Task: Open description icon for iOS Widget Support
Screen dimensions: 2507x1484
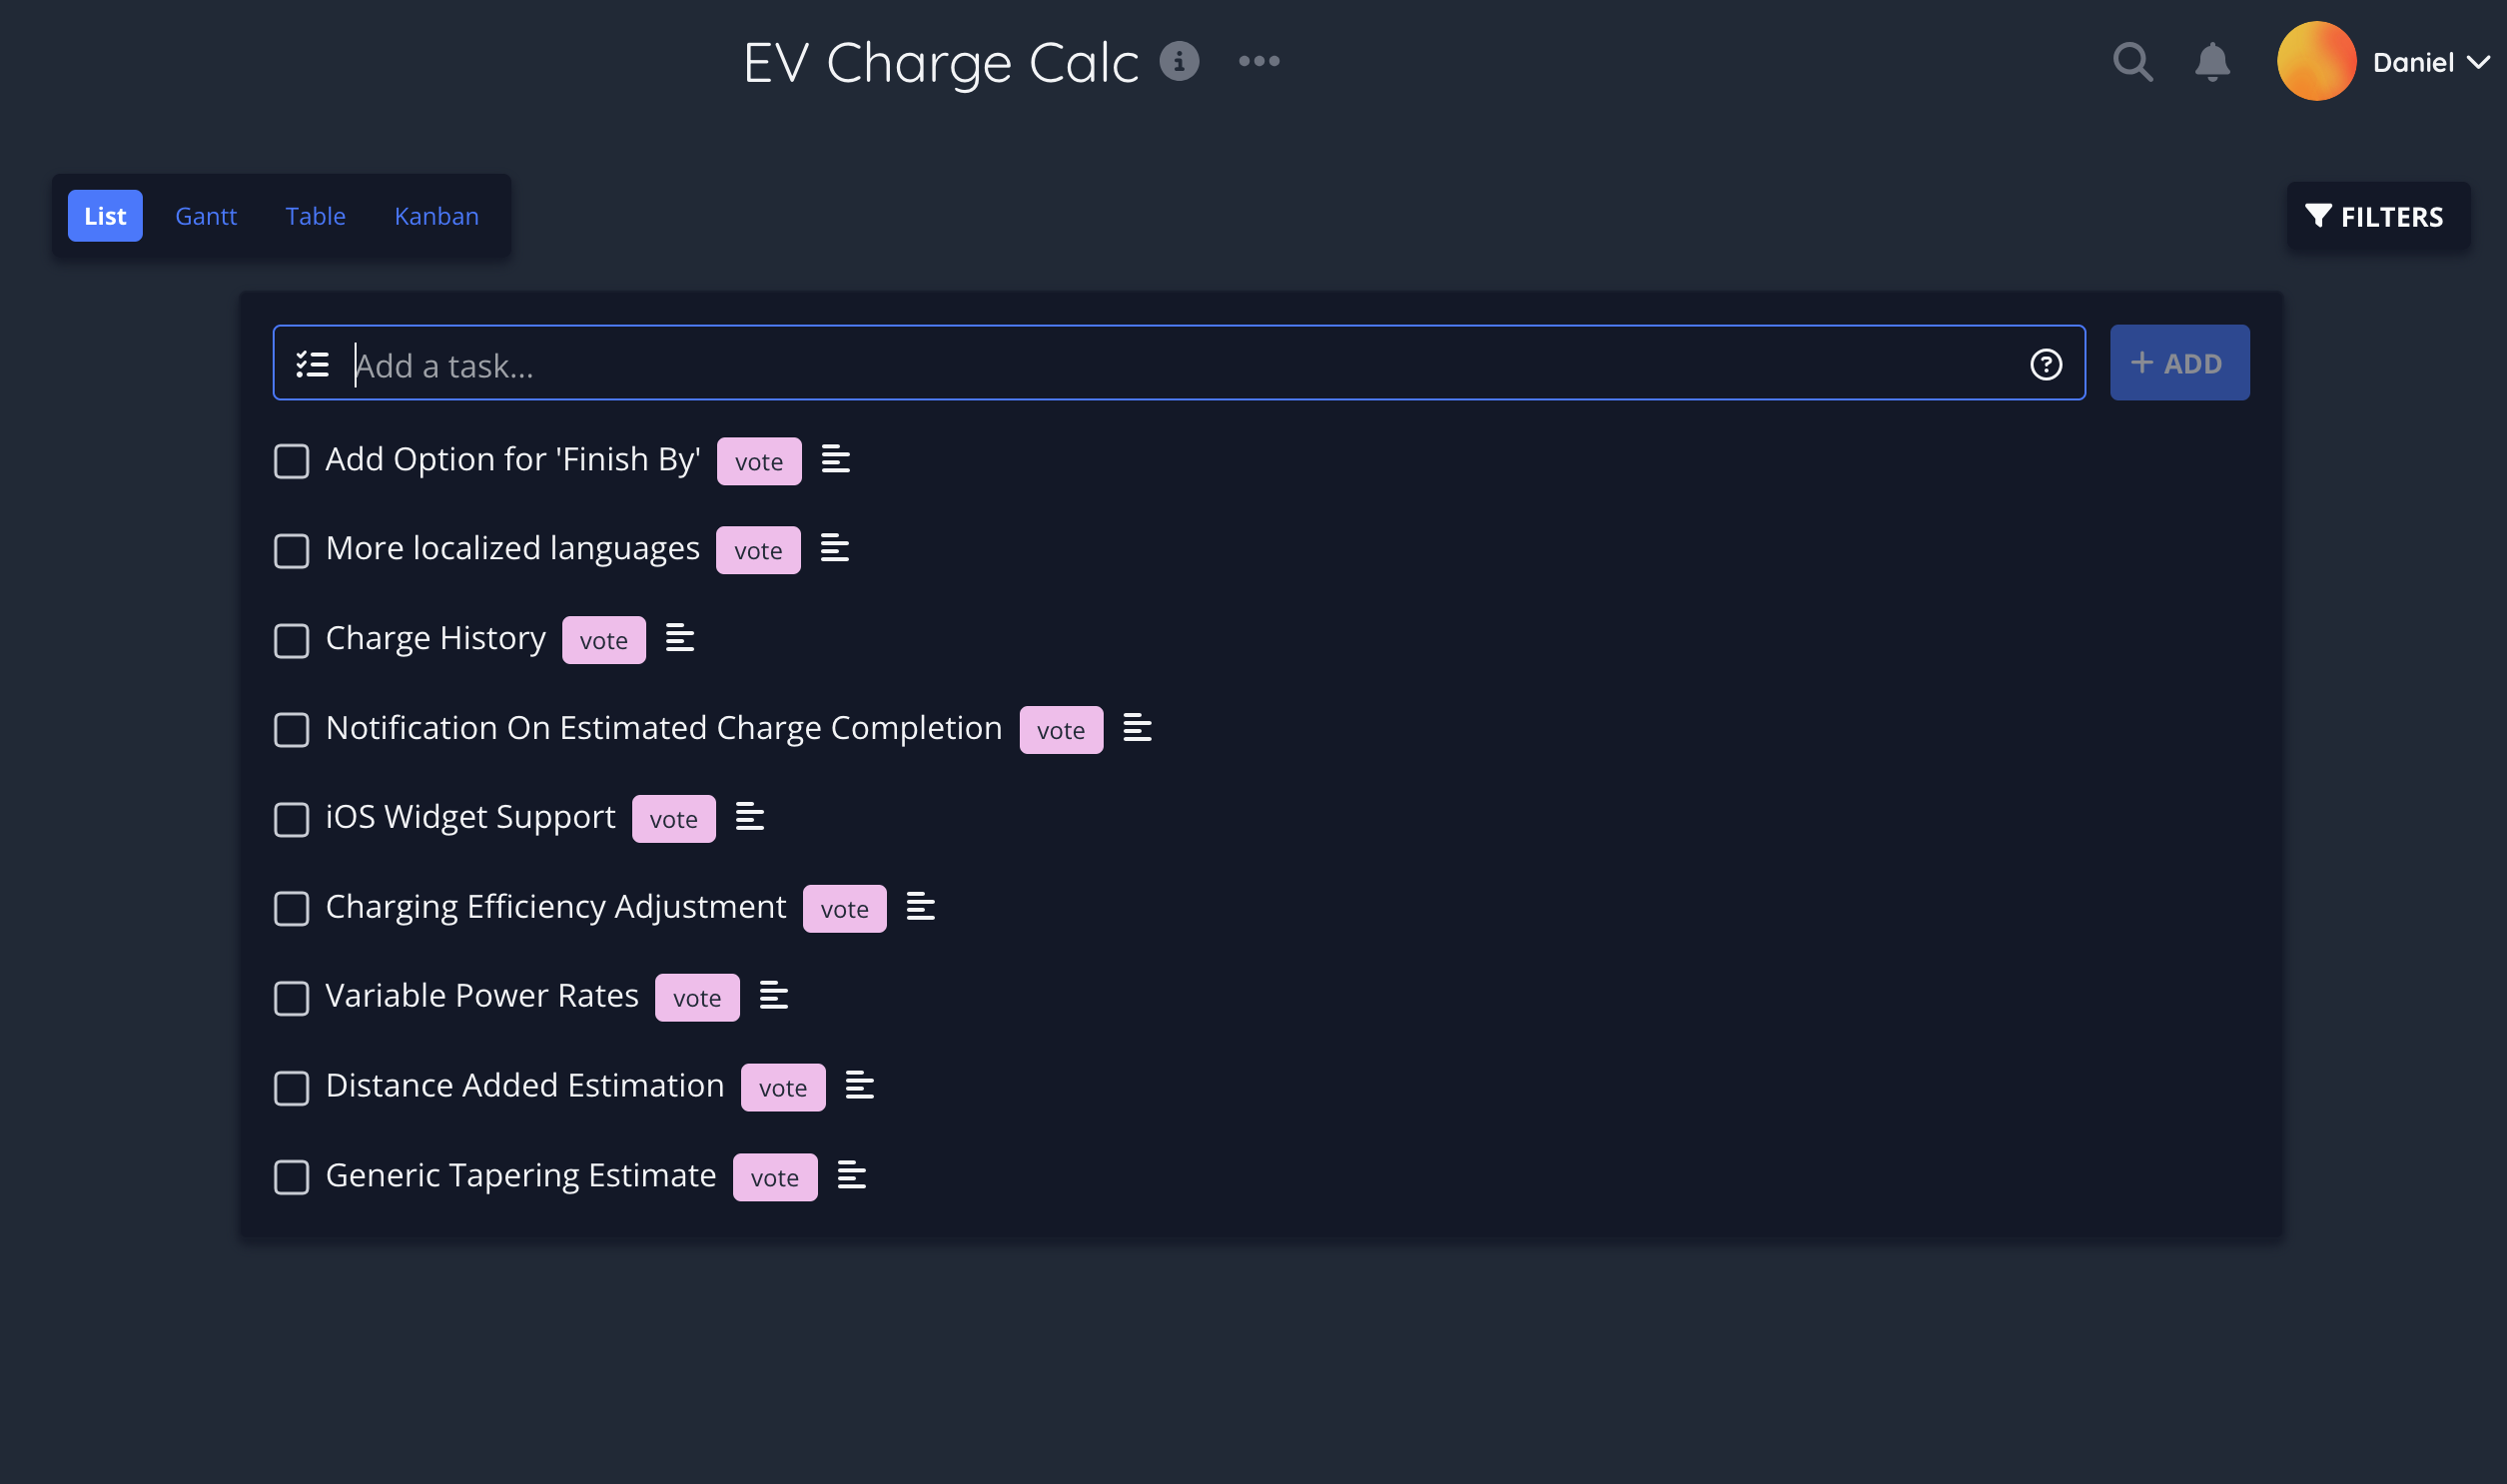Action: coord(750,817)
